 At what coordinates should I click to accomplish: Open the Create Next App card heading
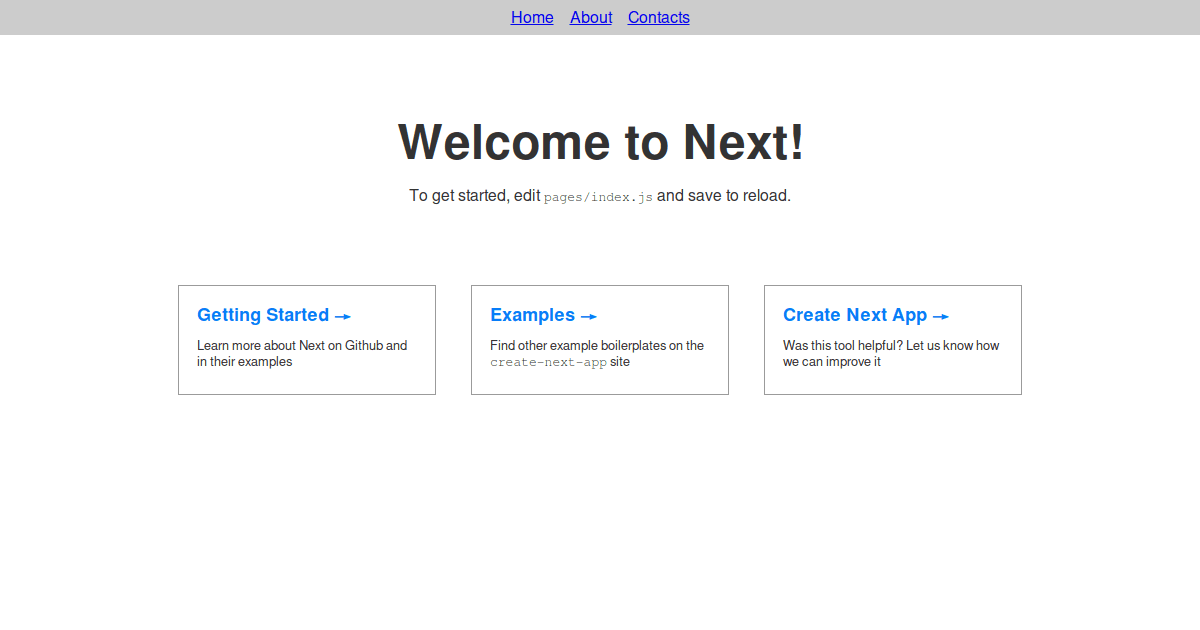866,315
